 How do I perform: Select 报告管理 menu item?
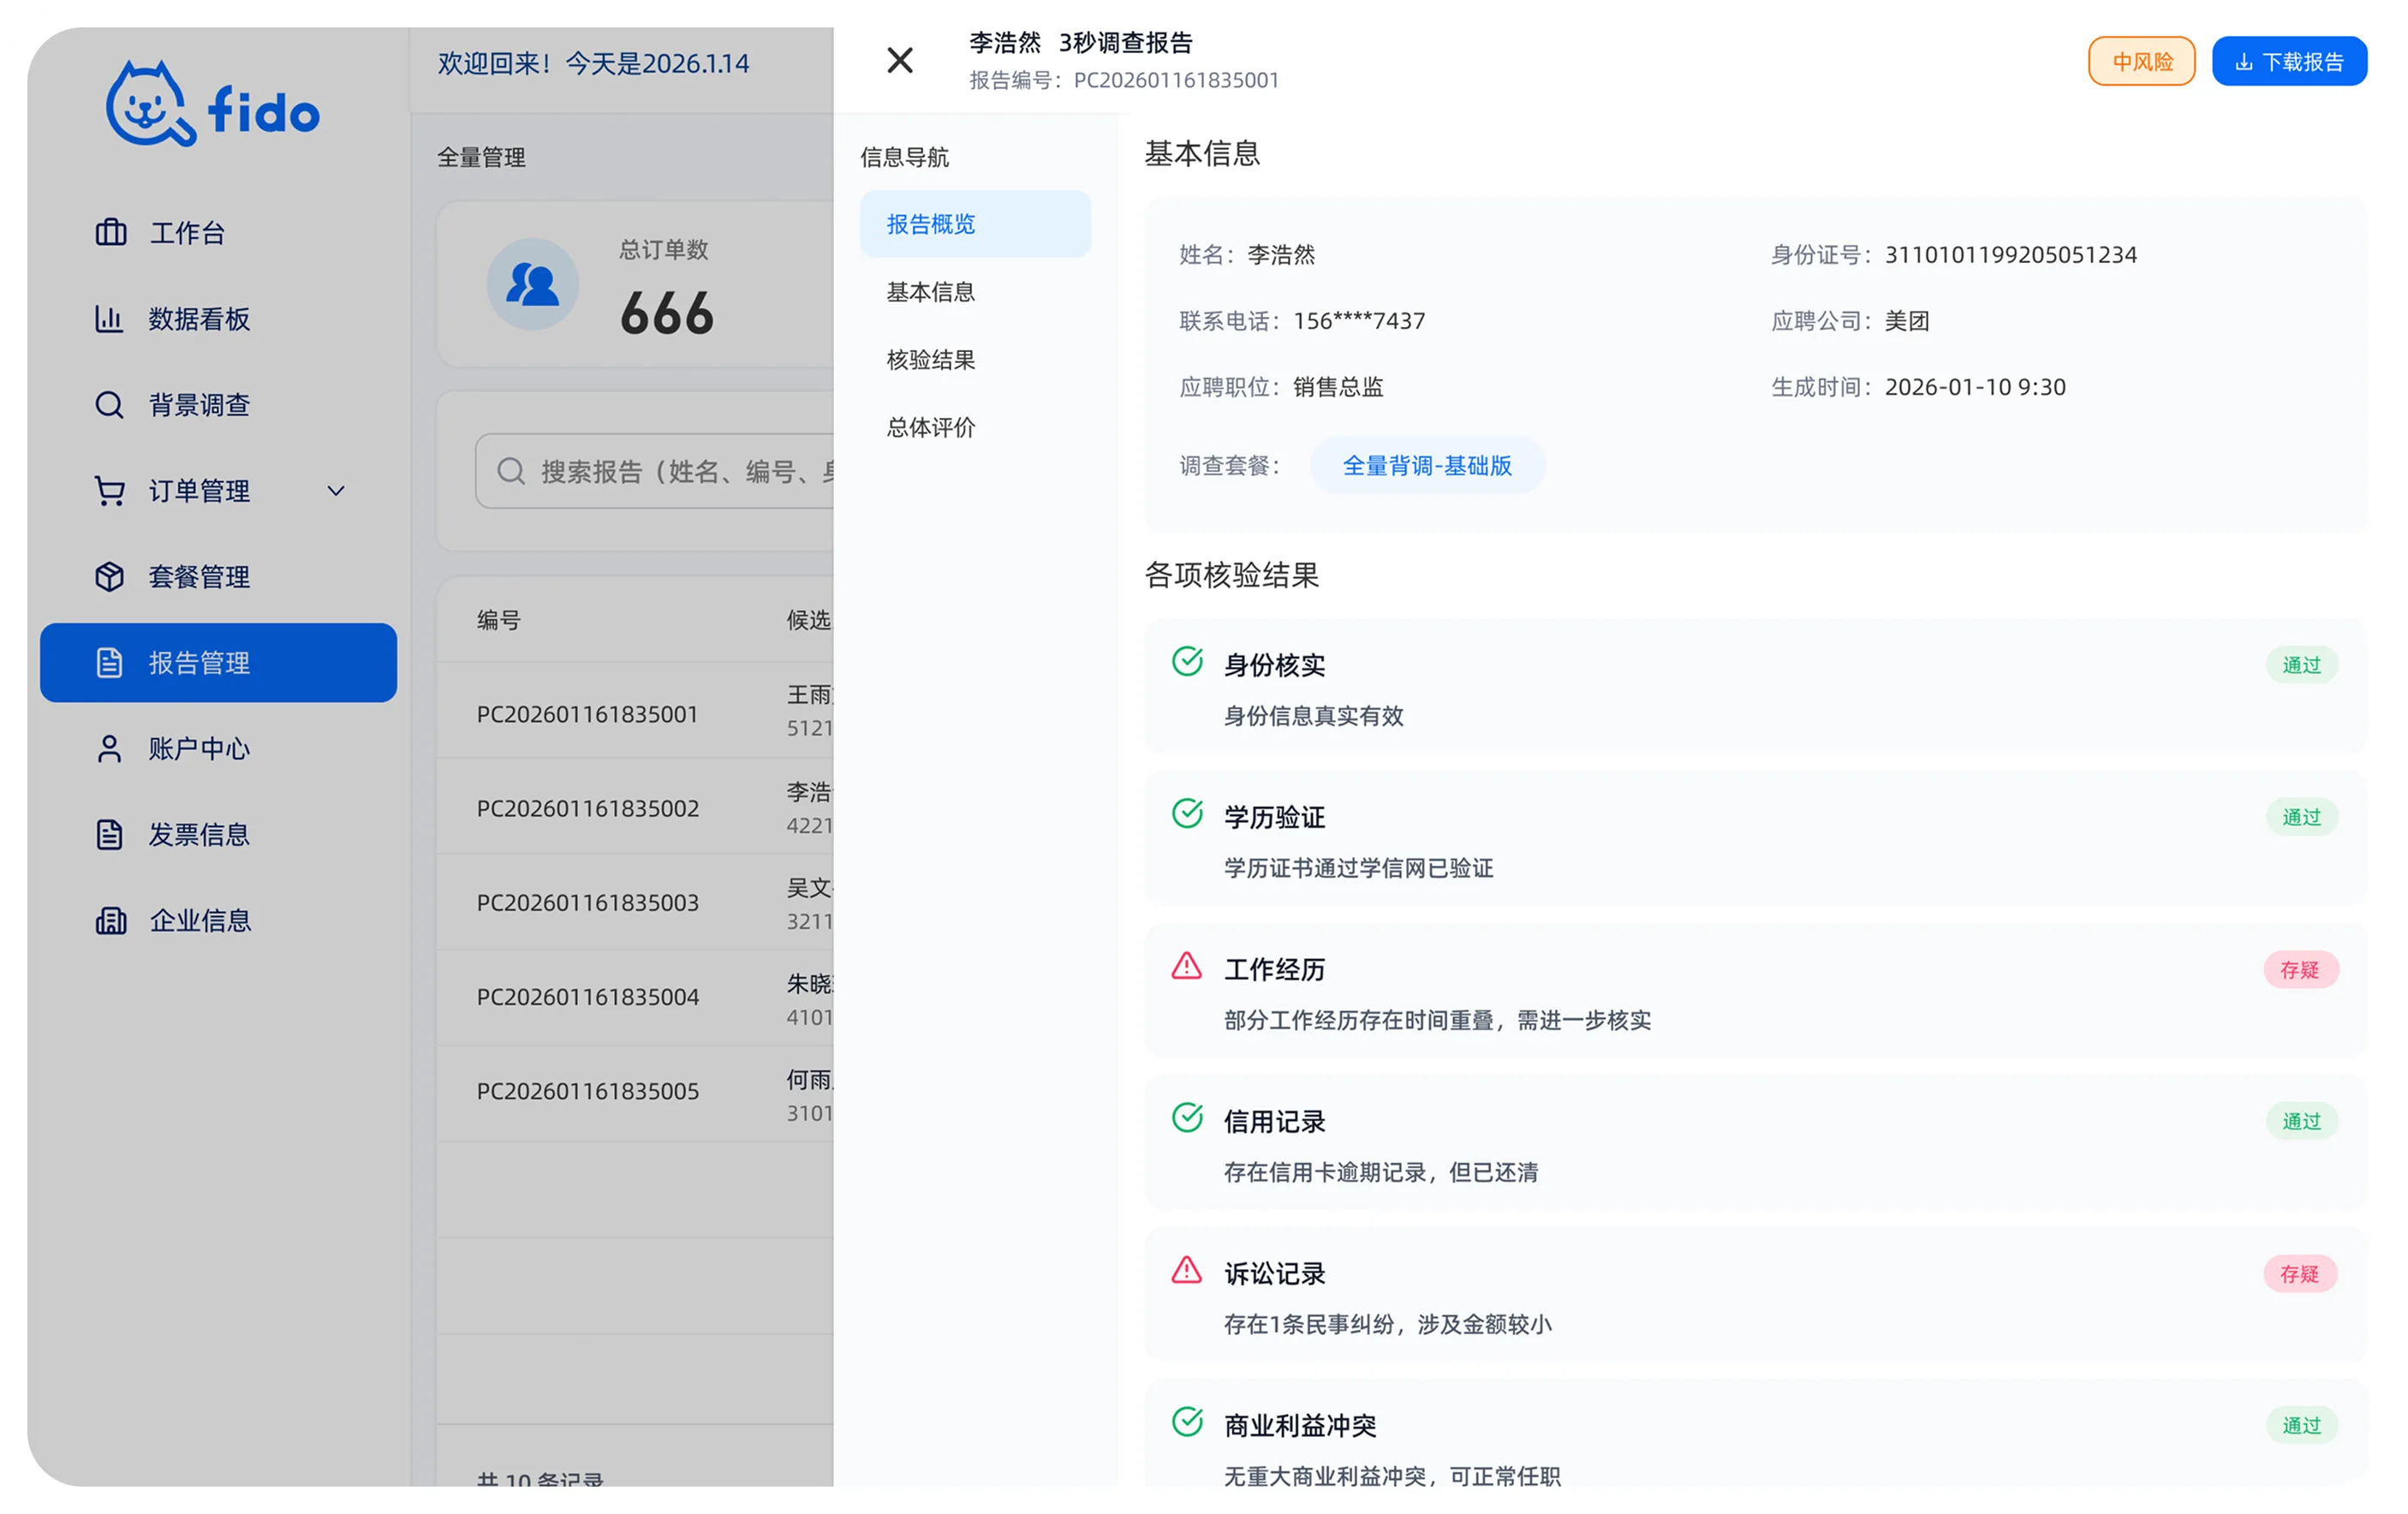click(x=218, y=663)
